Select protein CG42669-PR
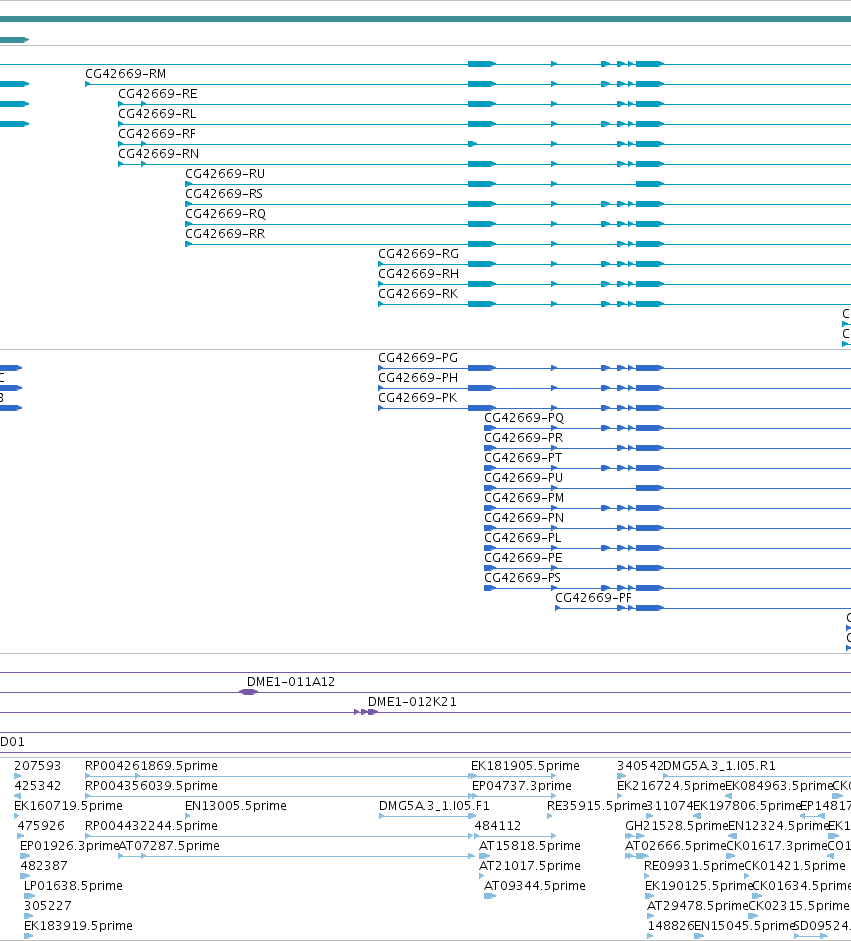 (x=523, y=437)
